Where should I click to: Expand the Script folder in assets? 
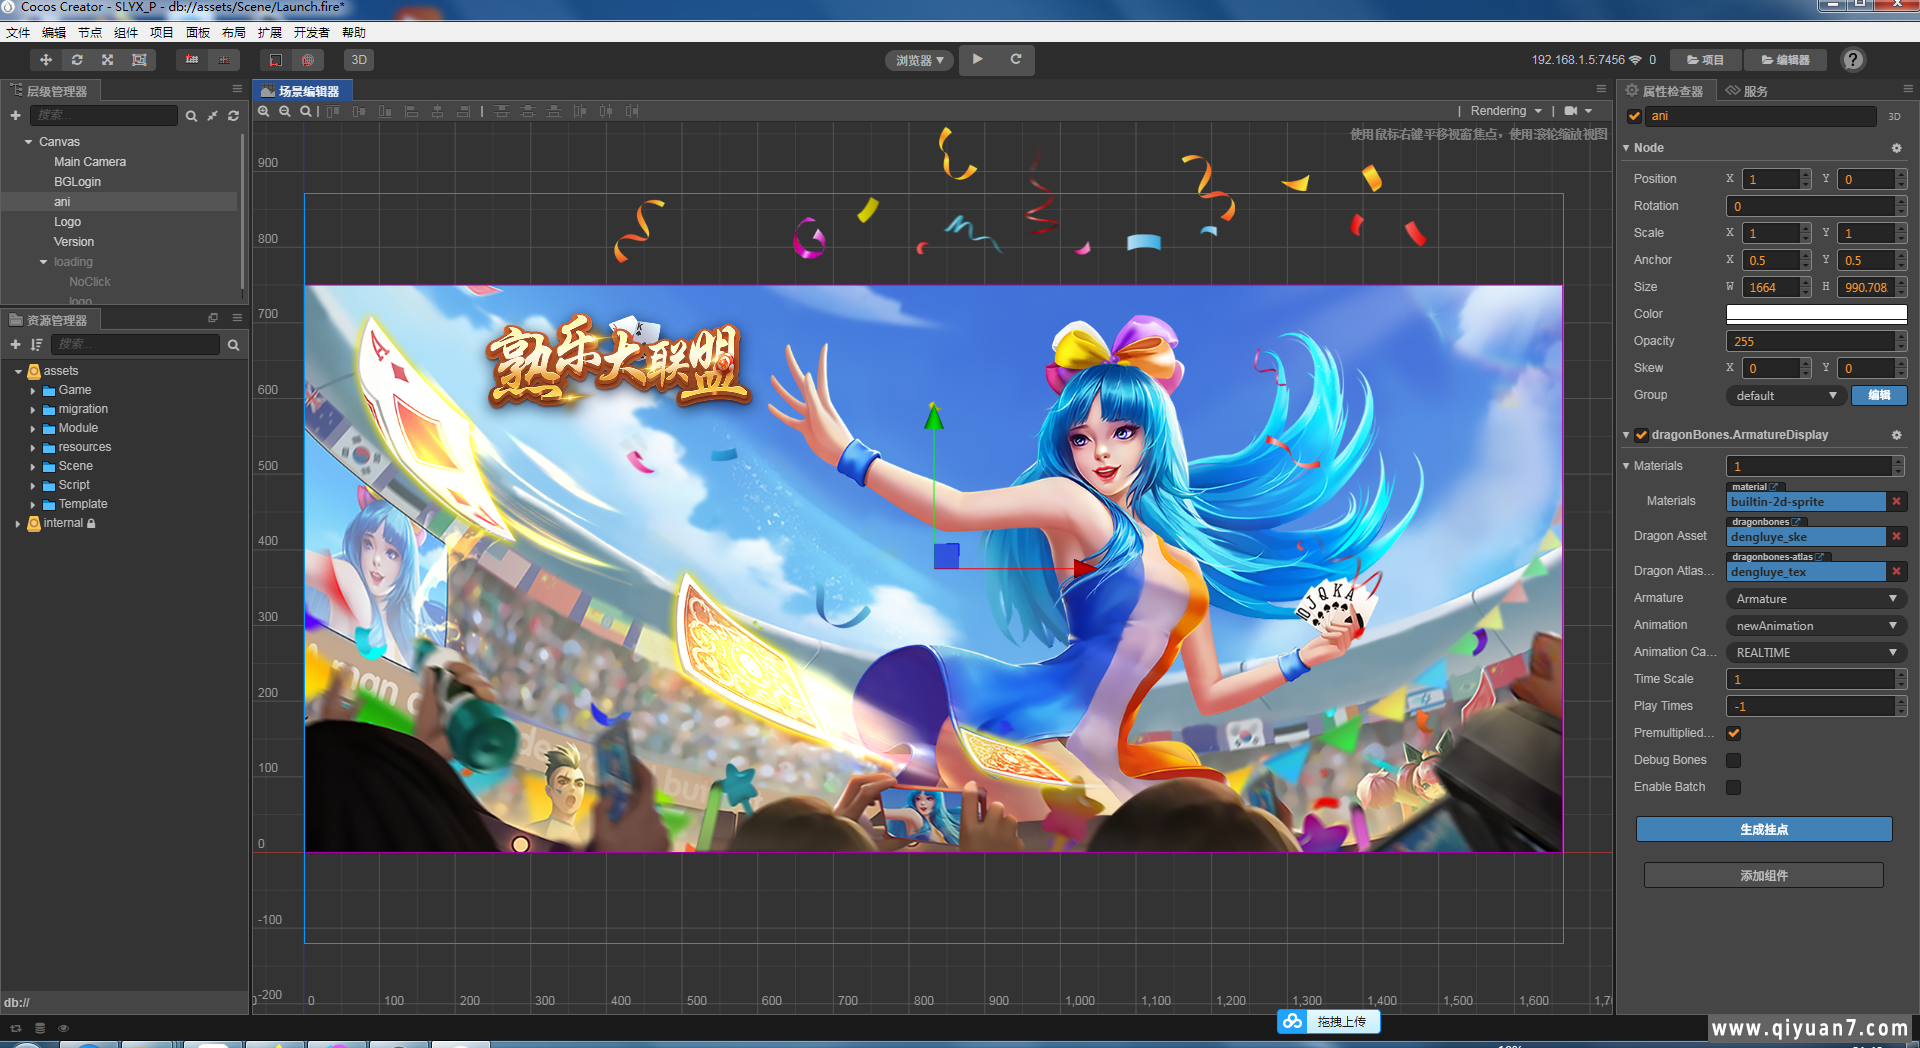(x=33, y=485)
